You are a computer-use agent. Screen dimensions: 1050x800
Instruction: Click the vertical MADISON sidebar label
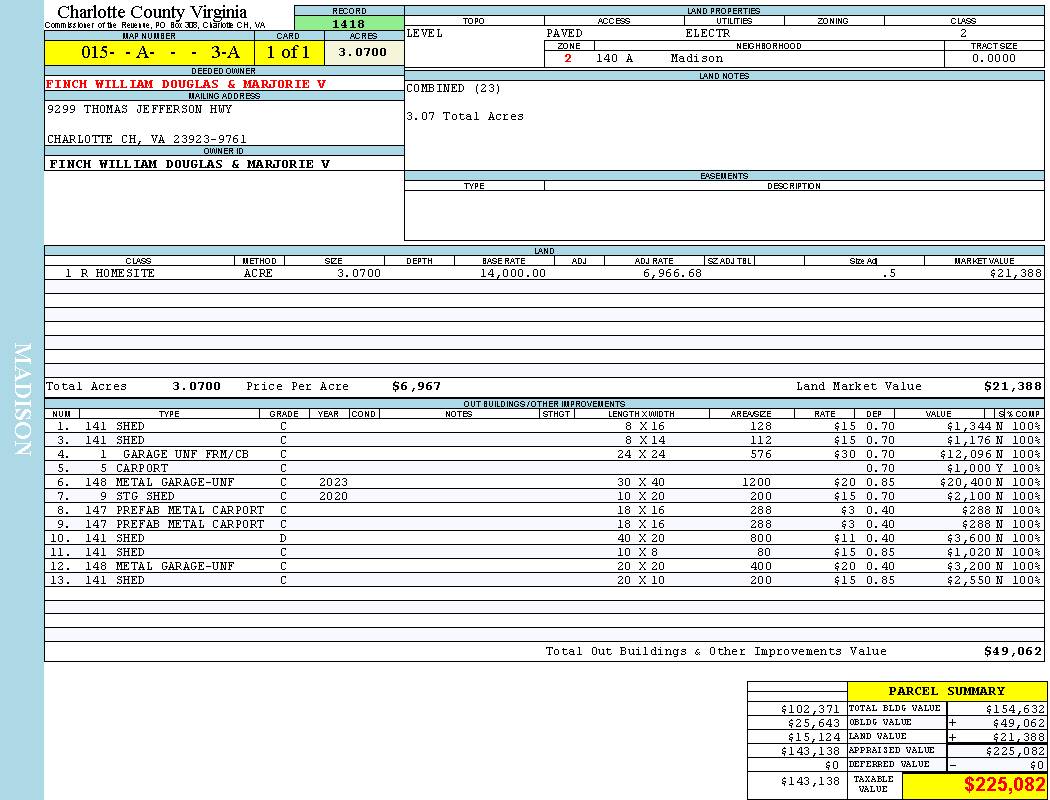(22, 400)
